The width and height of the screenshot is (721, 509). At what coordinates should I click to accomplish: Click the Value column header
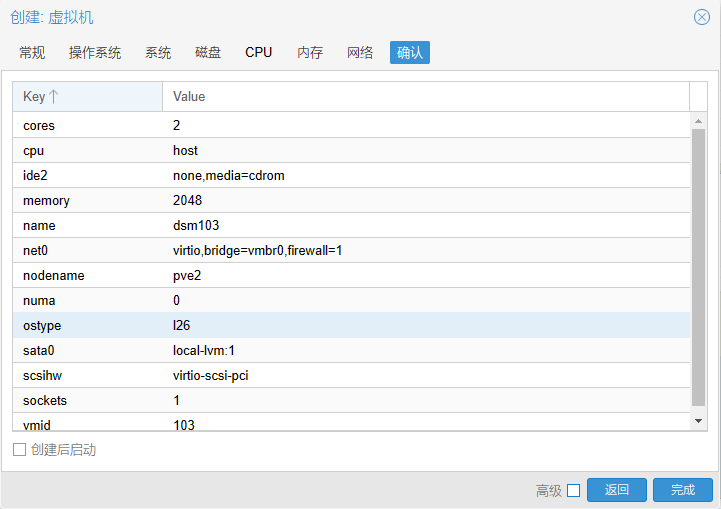point(426,97)
